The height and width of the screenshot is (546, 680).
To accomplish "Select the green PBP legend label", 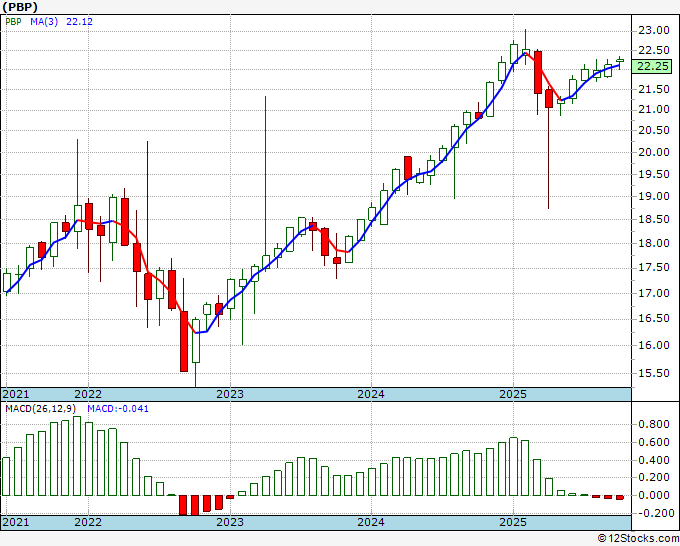I will [x=13, y=21].
